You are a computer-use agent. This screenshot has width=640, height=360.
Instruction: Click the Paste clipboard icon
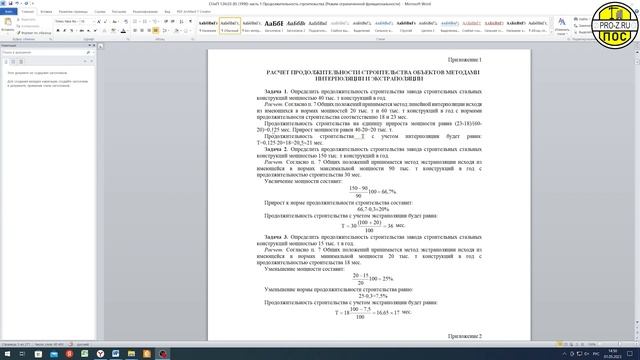click(8, 21)
